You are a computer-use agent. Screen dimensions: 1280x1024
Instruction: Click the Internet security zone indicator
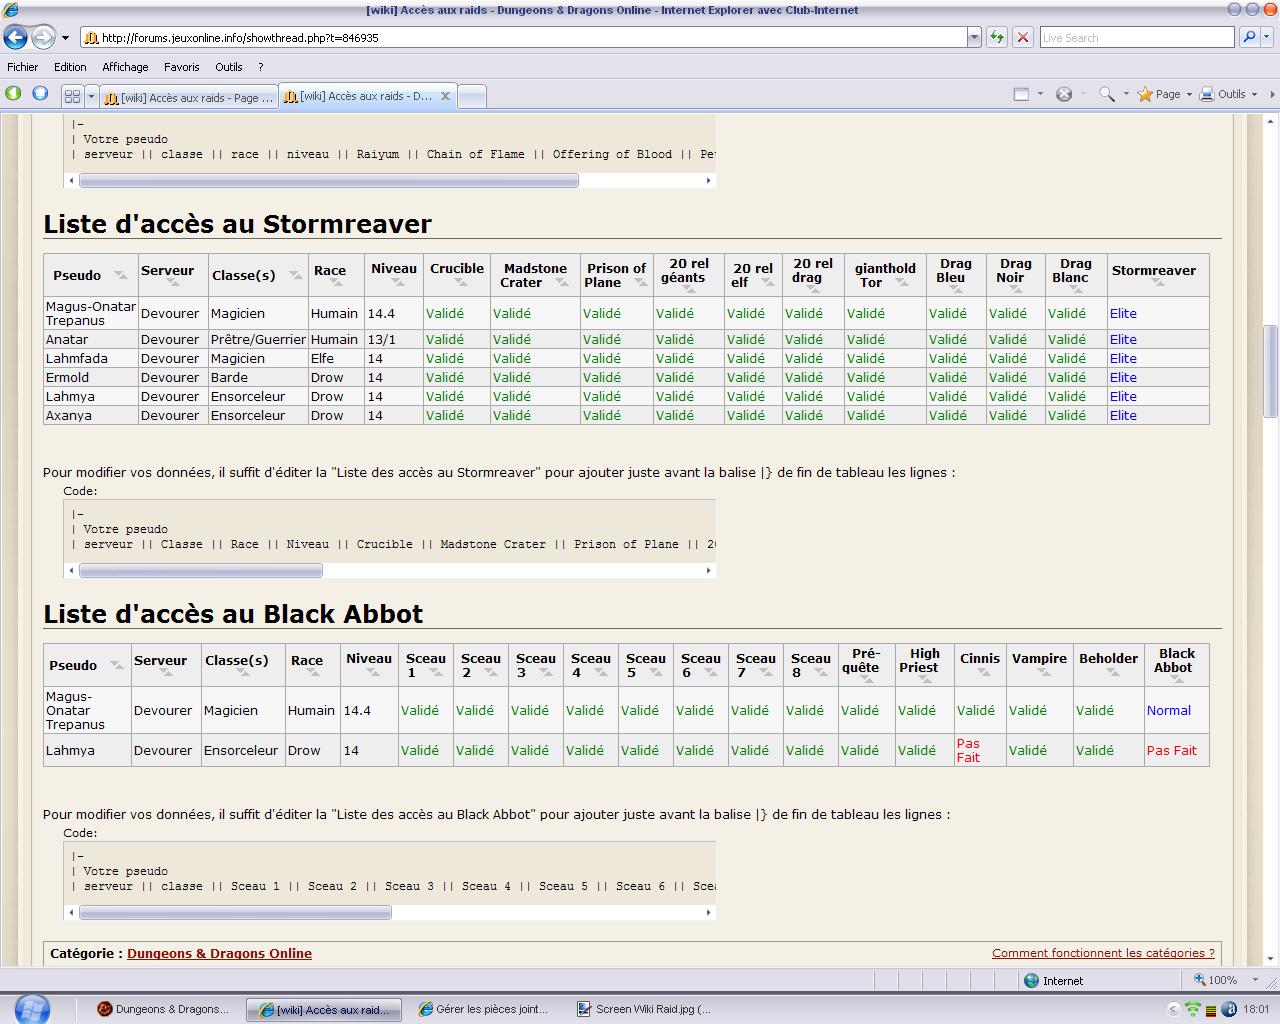(1054, 980)
